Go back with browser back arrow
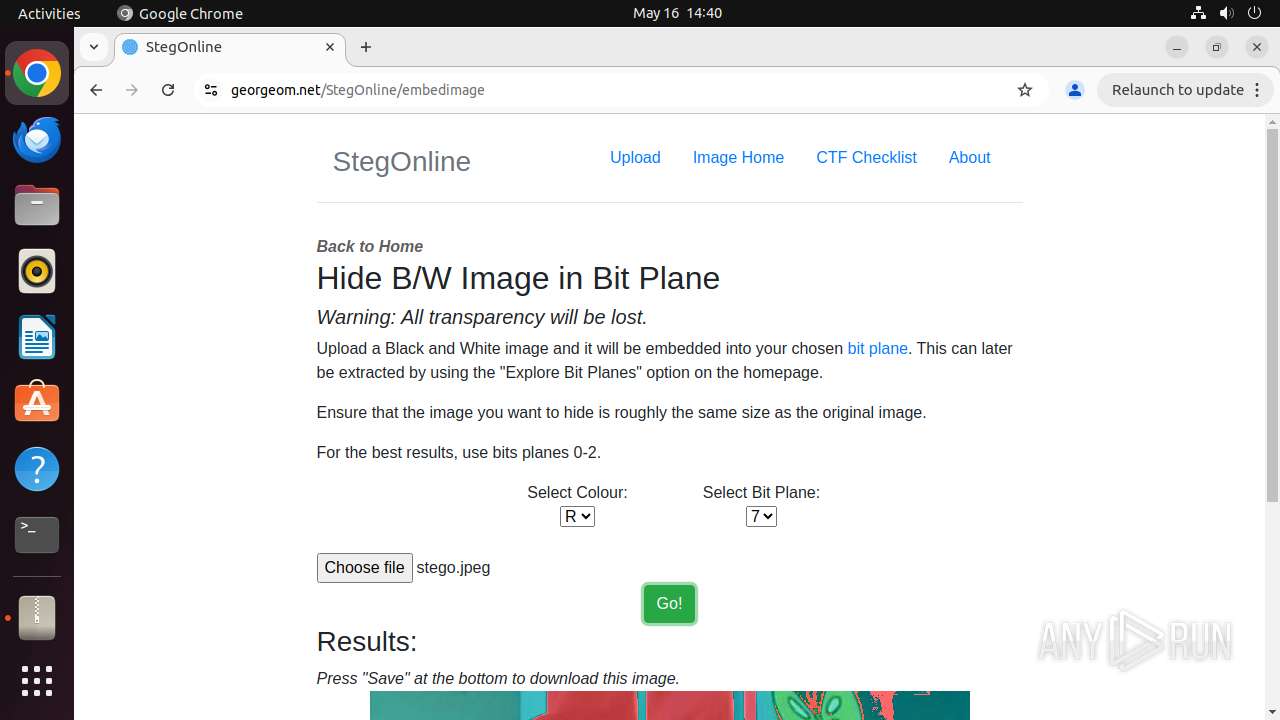This screenshot has height=720, width=1280. click(x=96, y=90)
